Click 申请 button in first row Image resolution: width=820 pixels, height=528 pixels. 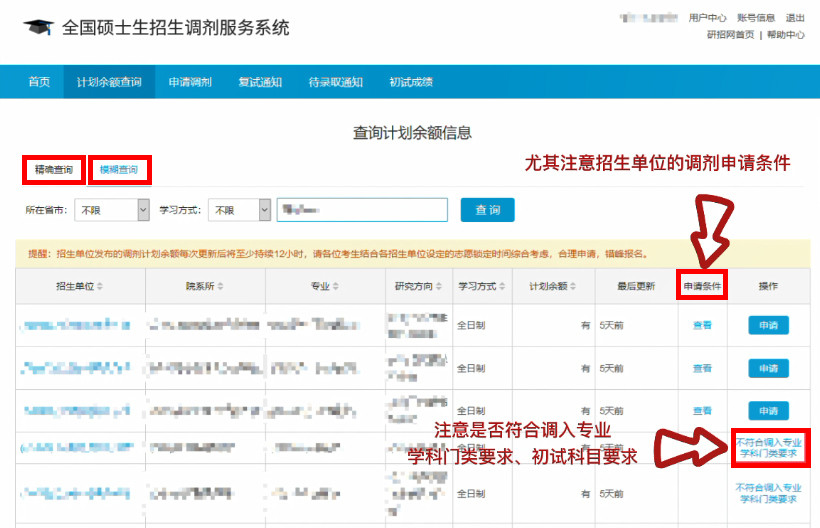(768, 325)
